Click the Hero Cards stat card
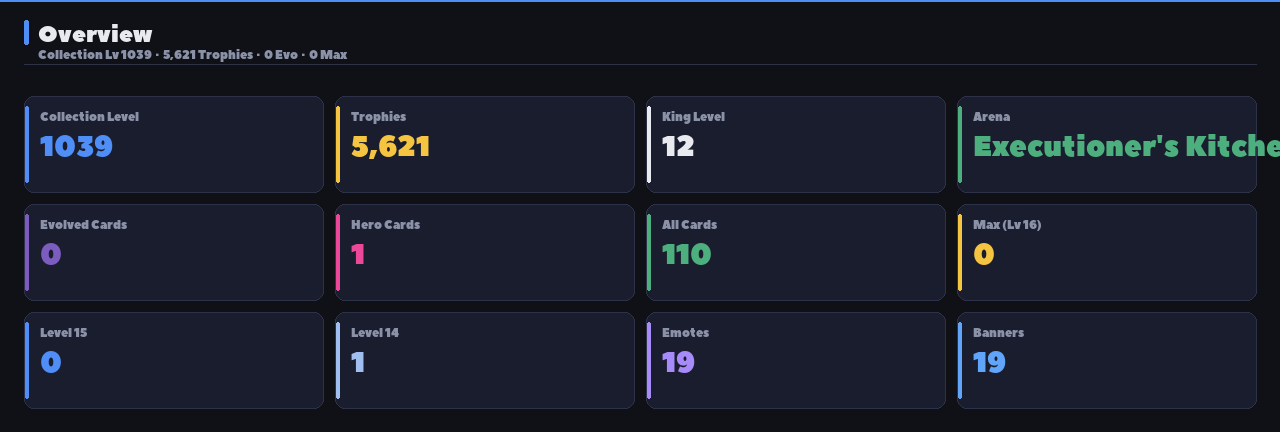Image resolution: width=1280 pixels, height=432 pixels. (x=485, y=252)
